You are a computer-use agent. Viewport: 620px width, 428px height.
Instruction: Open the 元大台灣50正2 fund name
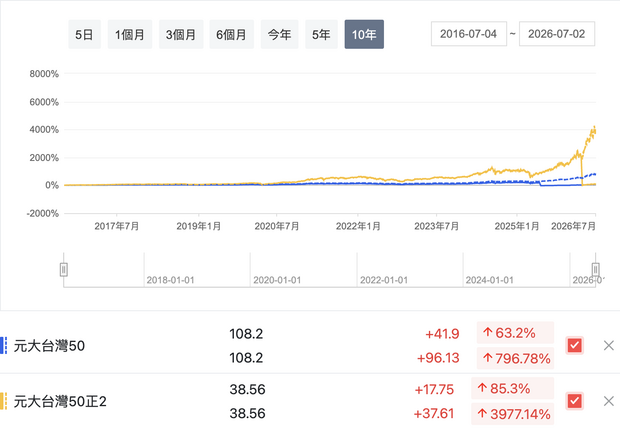click(60, 401)
